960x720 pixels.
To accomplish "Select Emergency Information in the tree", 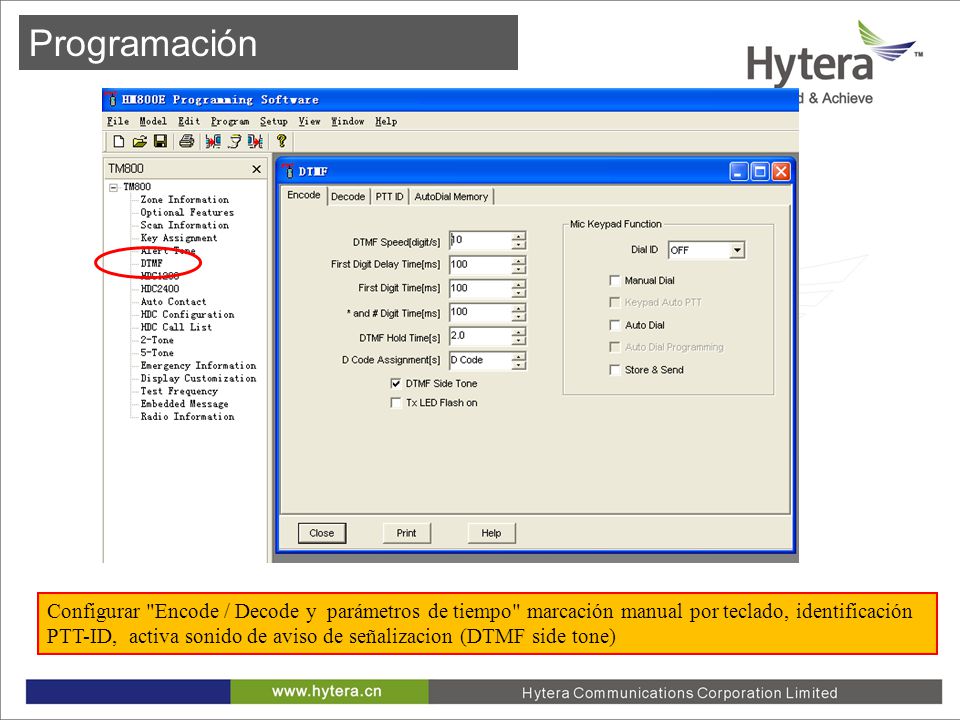I will click(x=199, y=366).
